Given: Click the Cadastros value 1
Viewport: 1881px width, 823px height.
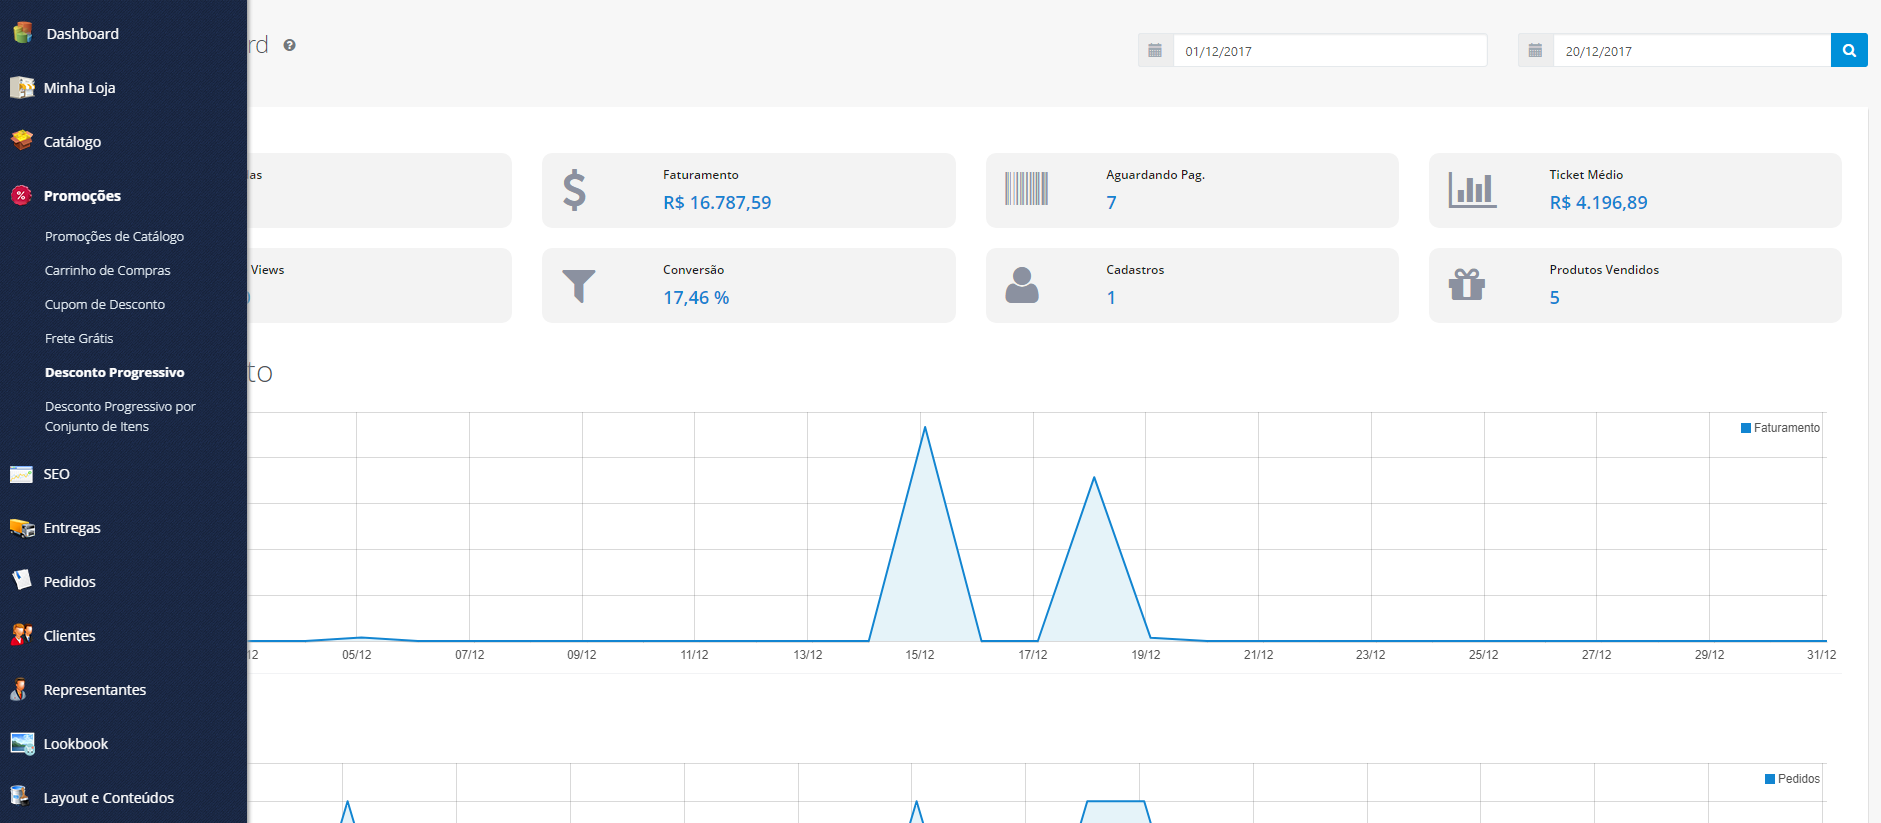Looking at the screenshot, I should [x=1111, y=298].
